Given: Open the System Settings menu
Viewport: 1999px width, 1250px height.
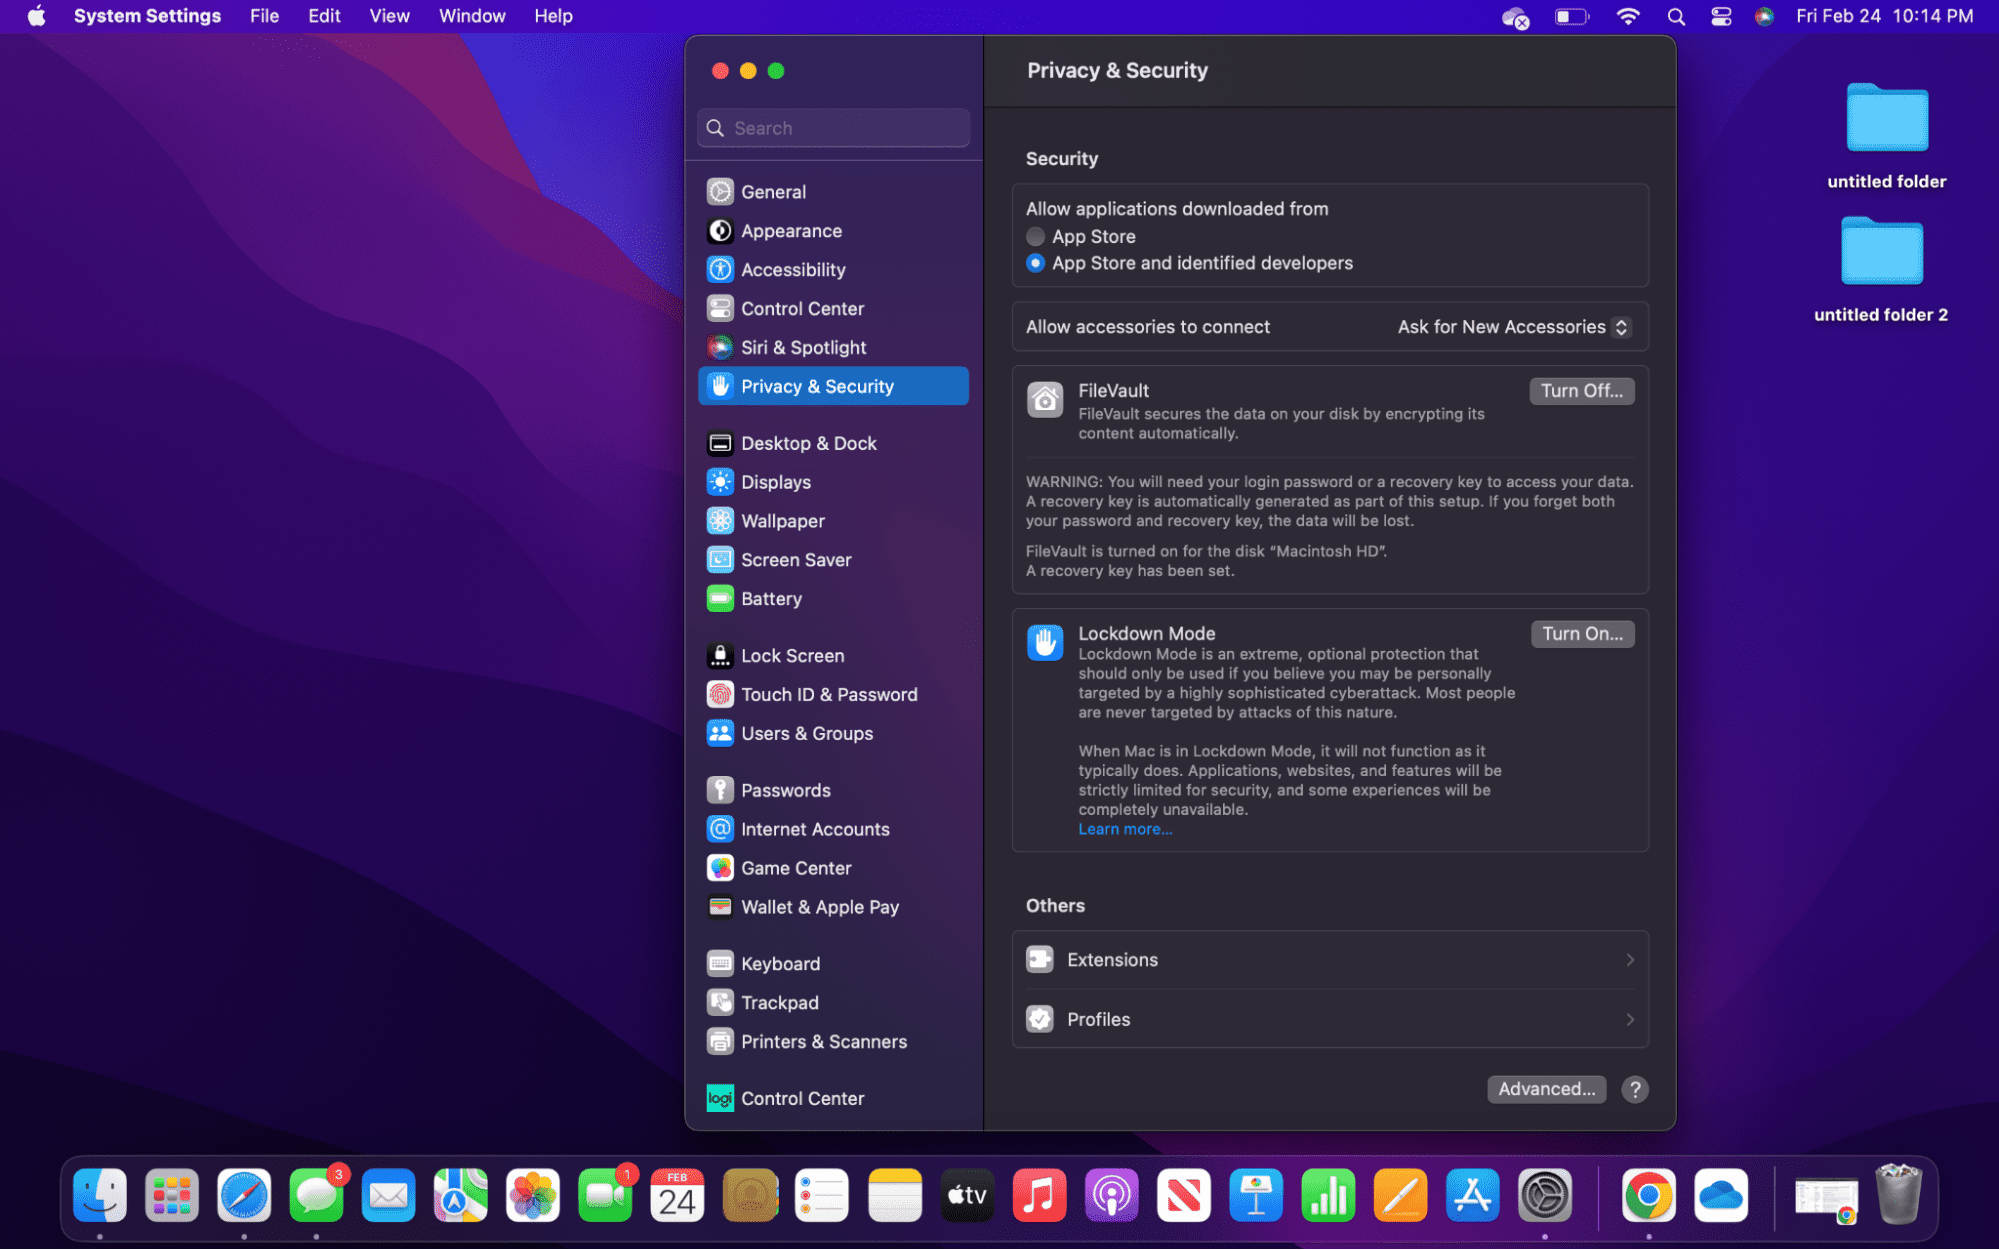Looking at the screenshot, I should (147, 16).
